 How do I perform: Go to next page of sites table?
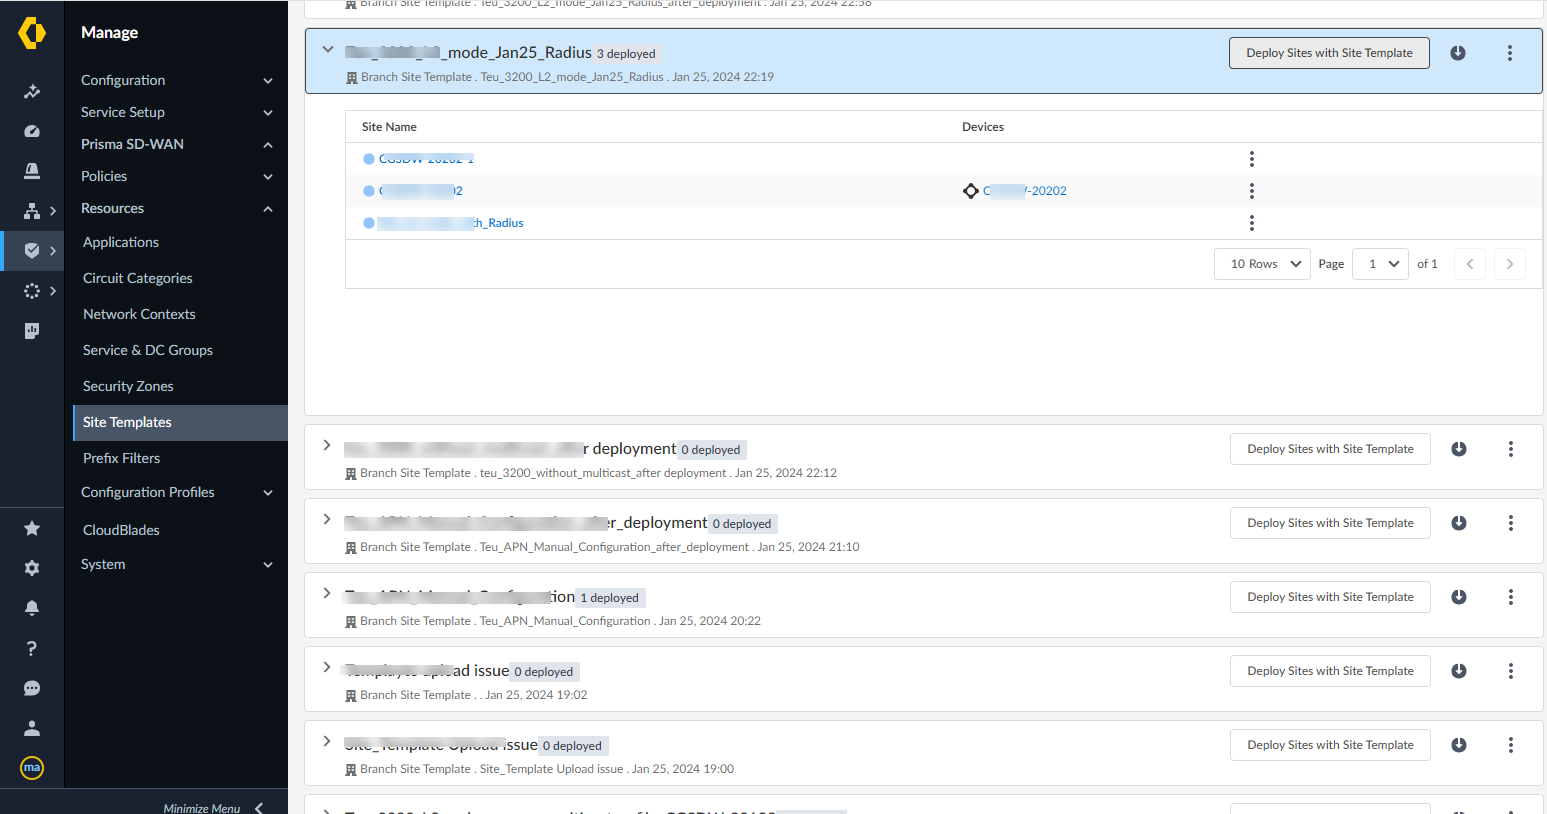pos(1510,264)
